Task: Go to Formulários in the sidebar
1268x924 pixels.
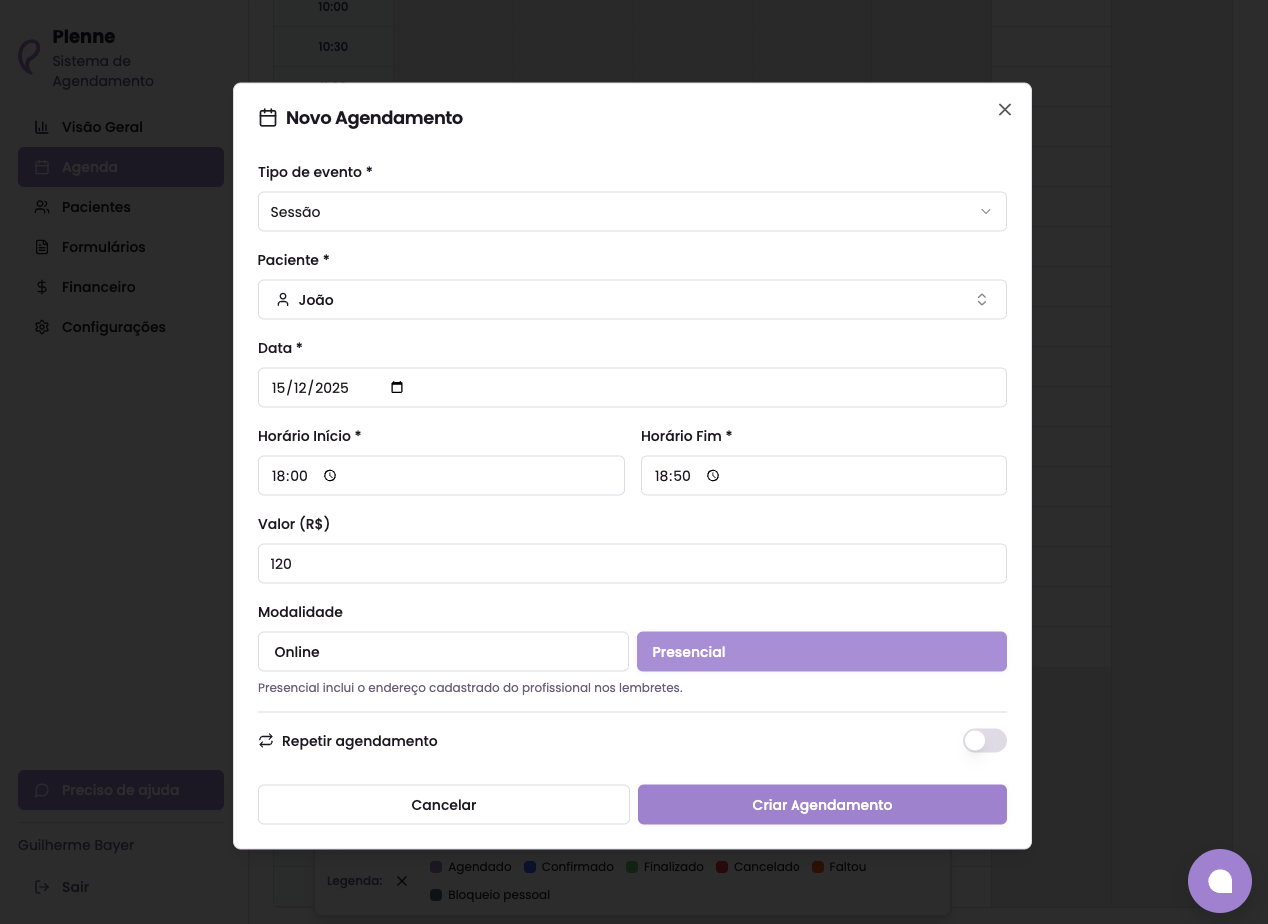Action: point(103,247)
